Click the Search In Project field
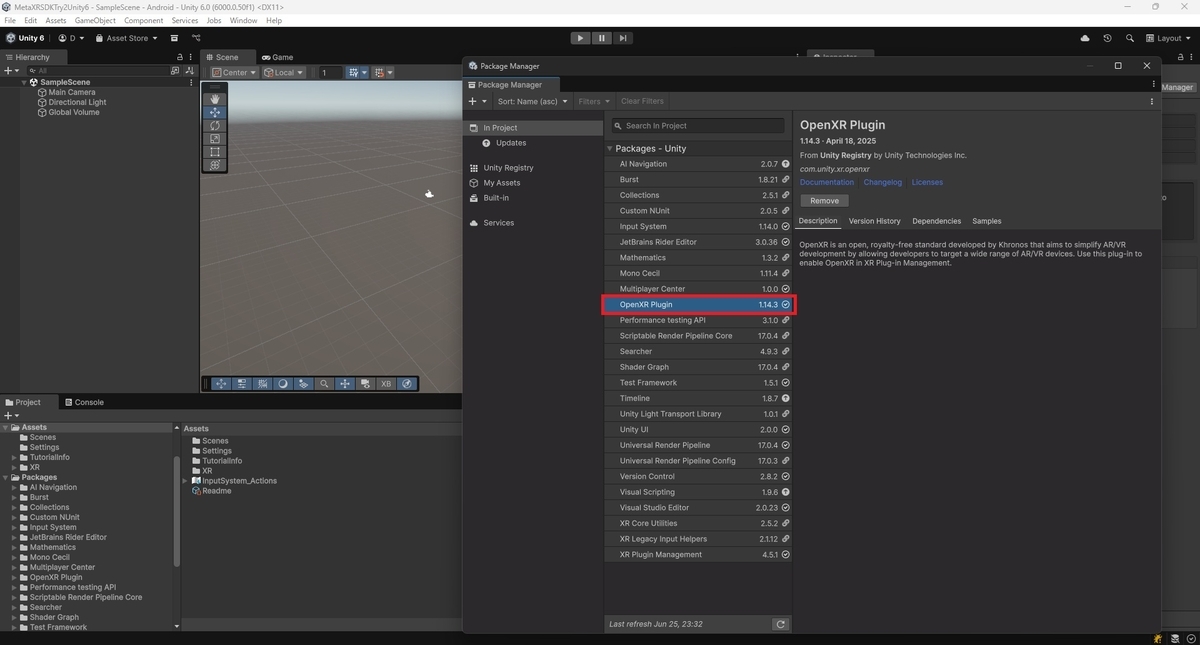 pos(698,125)
